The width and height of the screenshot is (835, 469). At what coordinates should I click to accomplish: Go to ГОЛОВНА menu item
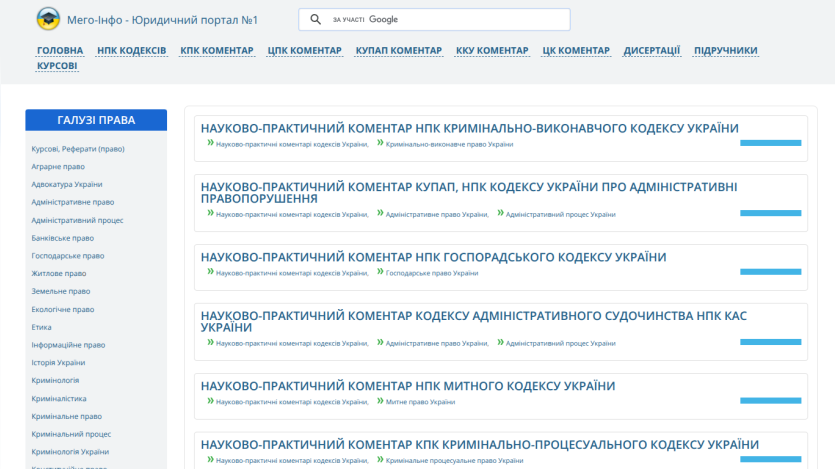[x=60, y=51]
